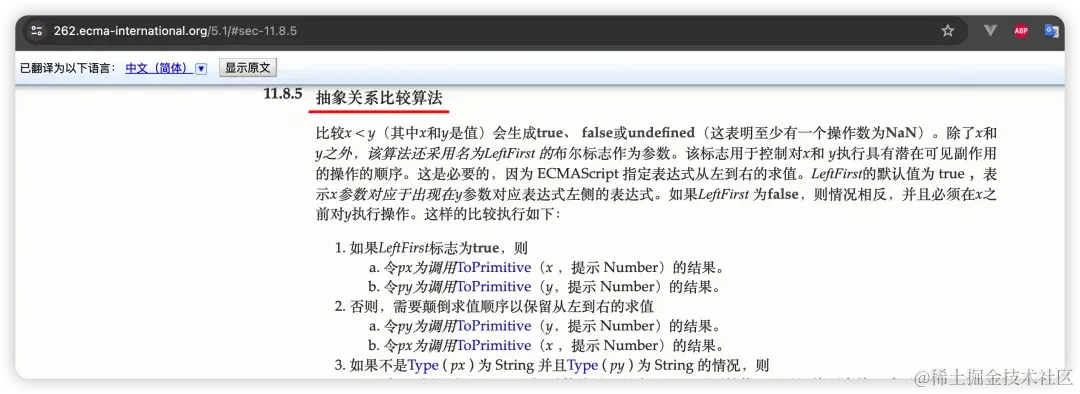Open the ABP Adblock Plus extension
Screen dimensions: 1080x394
(1021, 31)
